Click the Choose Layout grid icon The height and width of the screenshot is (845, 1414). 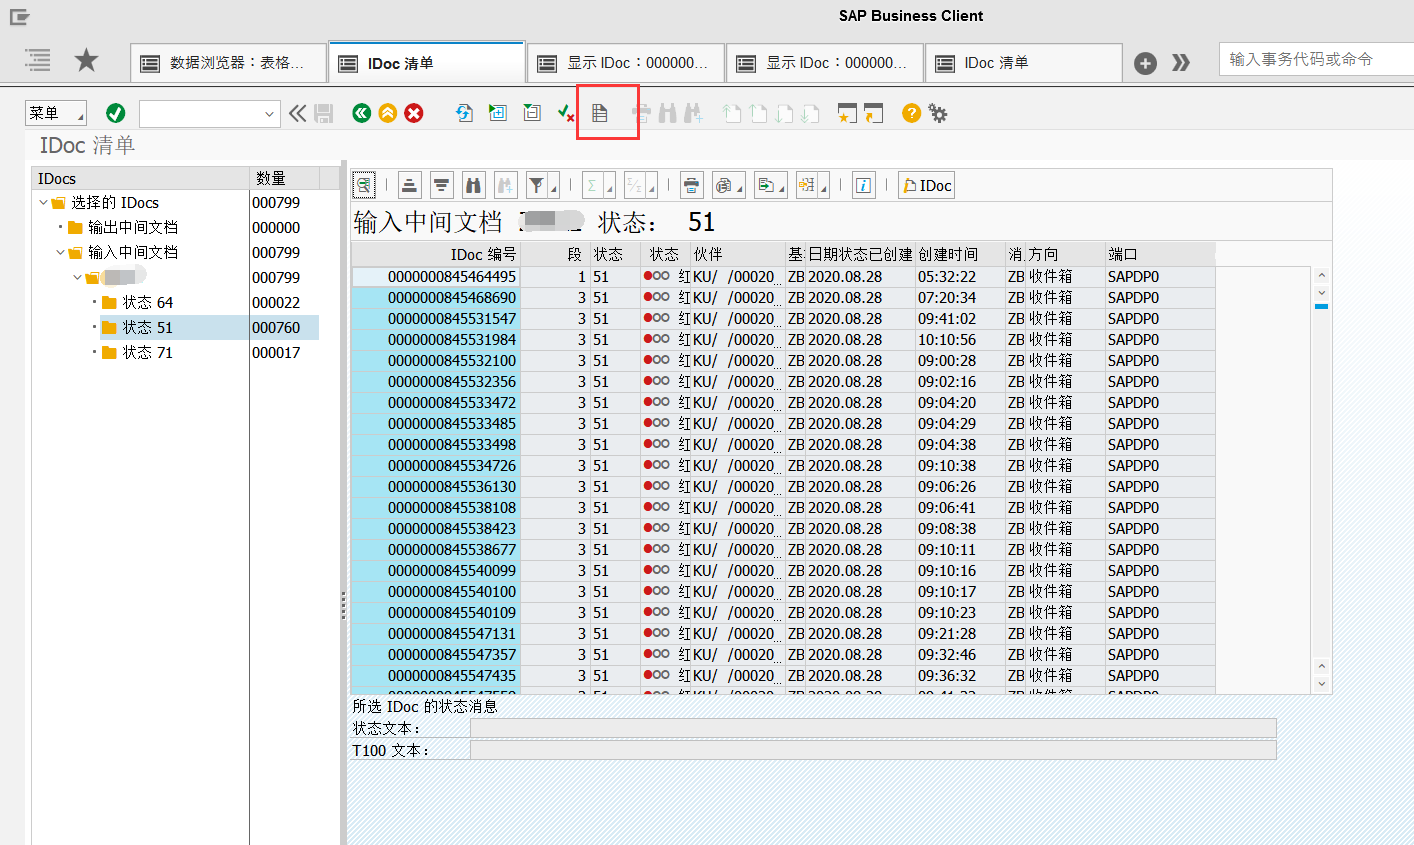807,185
